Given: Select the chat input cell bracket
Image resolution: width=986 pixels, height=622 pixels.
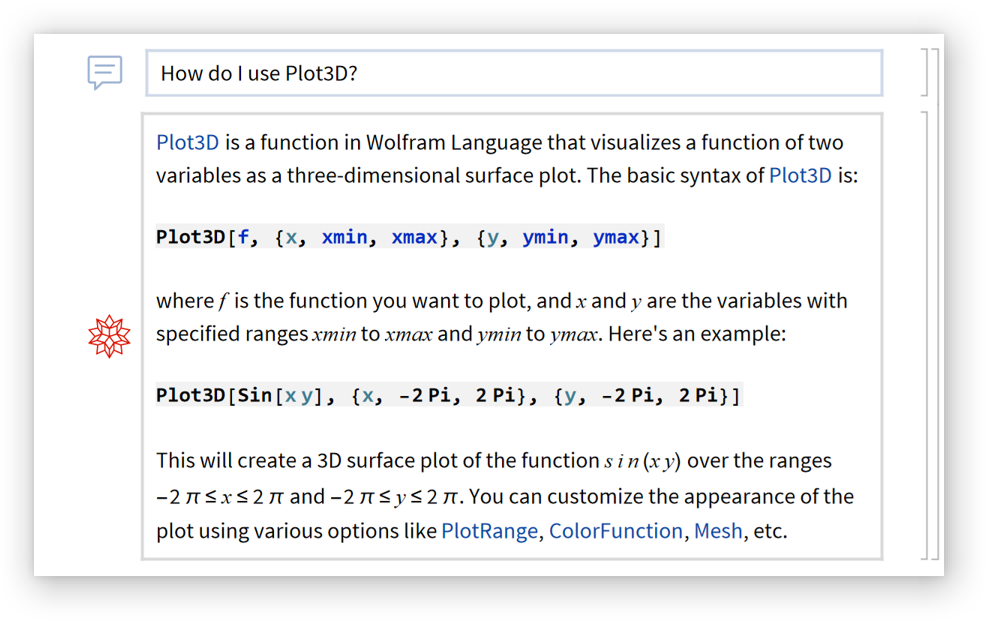Looking at the screenshot, I should (923, 72).
